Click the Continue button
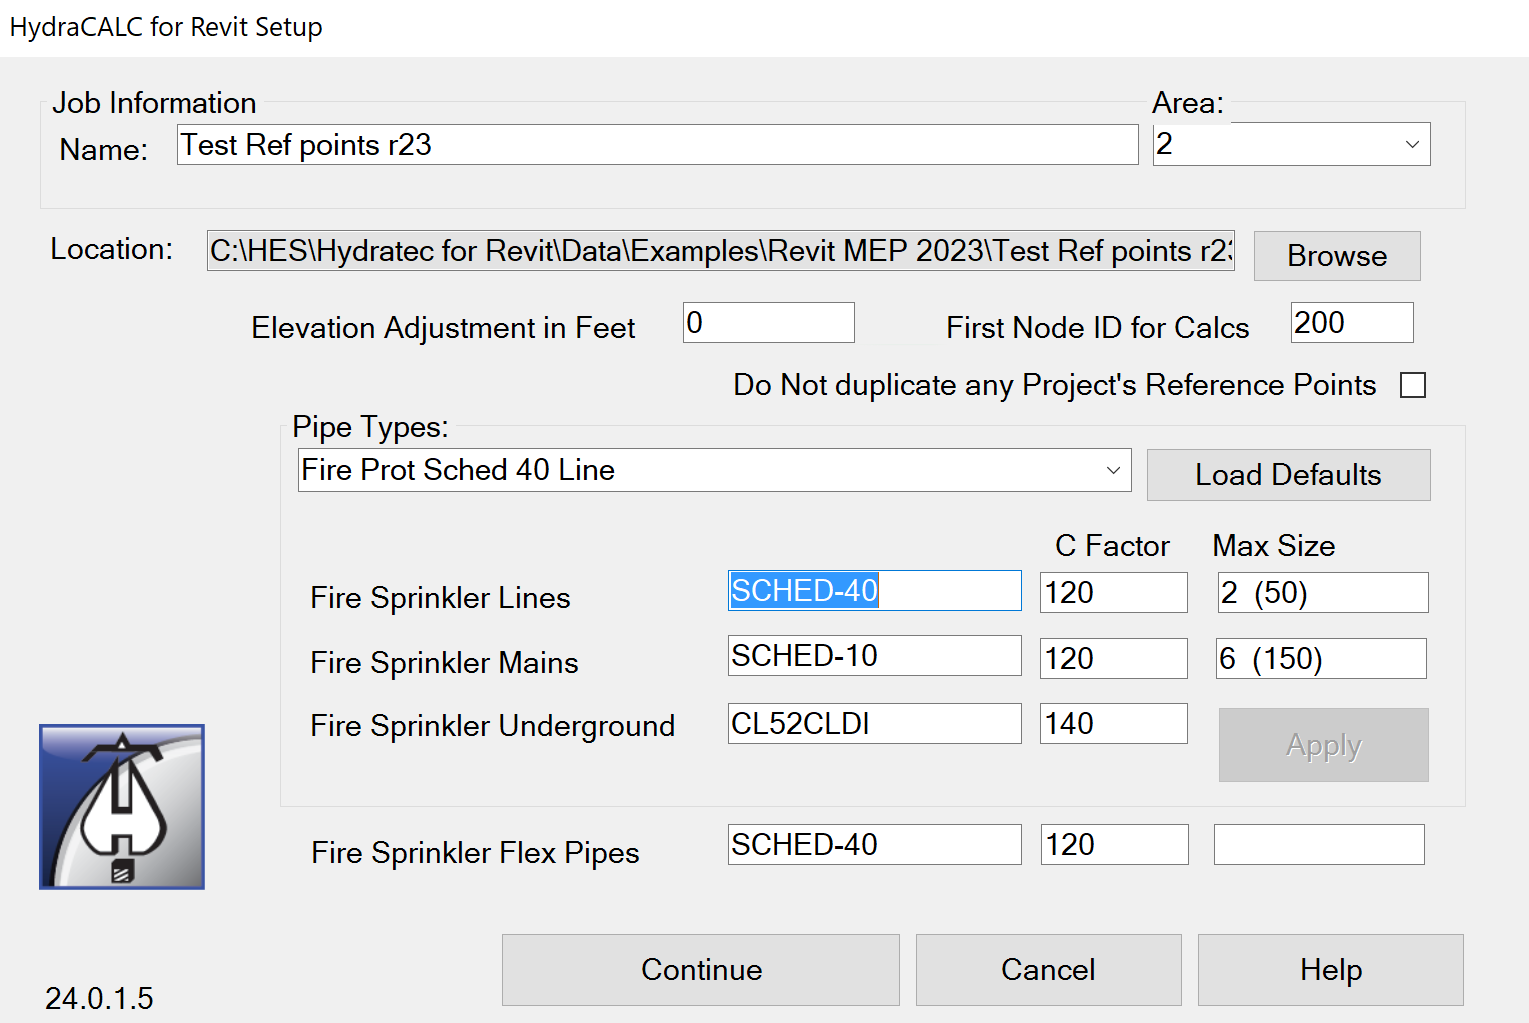1529x1023 pixels. coord(701,970)
